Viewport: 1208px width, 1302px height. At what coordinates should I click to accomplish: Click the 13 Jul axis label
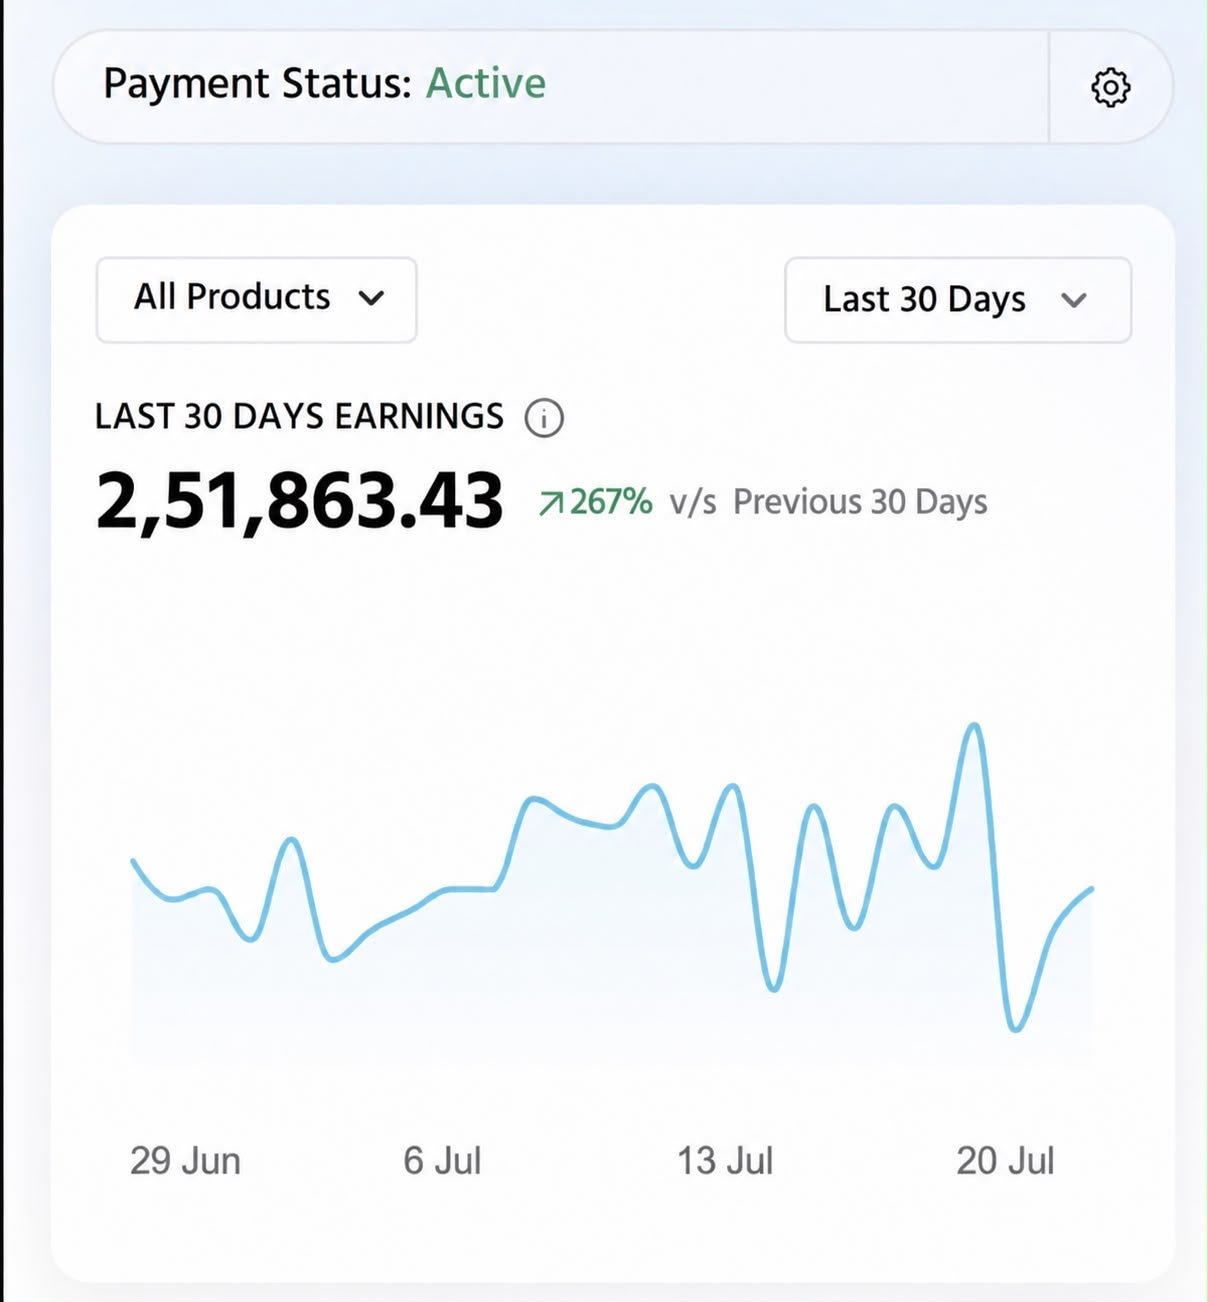click(725, 1161)
